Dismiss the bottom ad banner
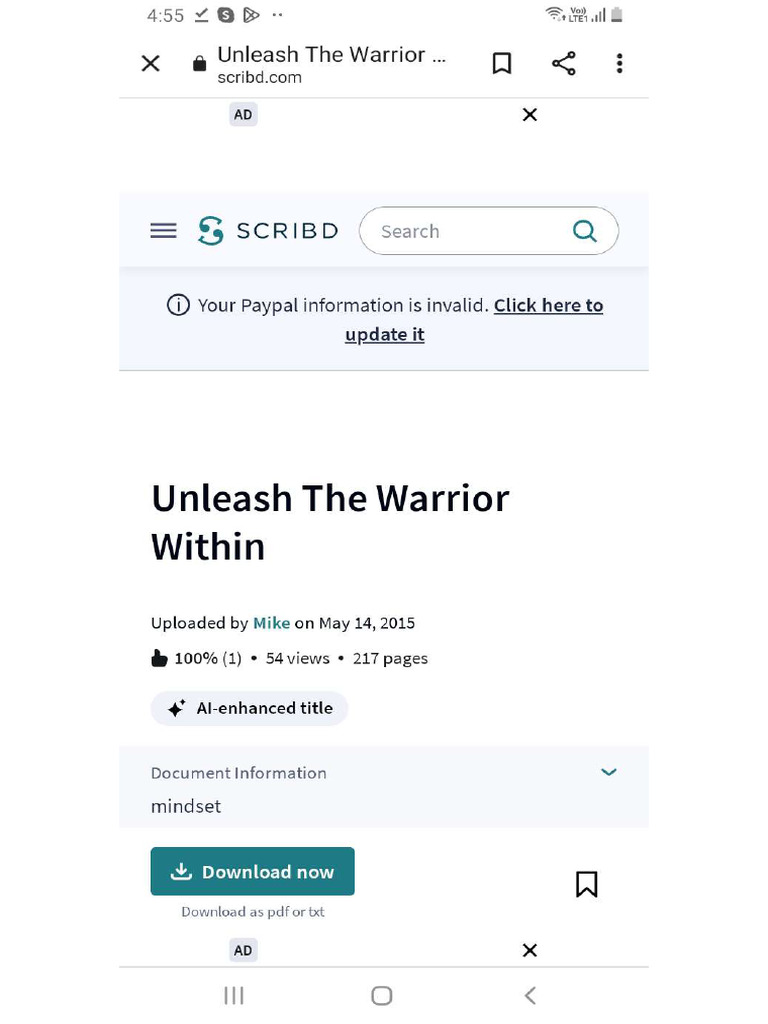 point(530,950)
